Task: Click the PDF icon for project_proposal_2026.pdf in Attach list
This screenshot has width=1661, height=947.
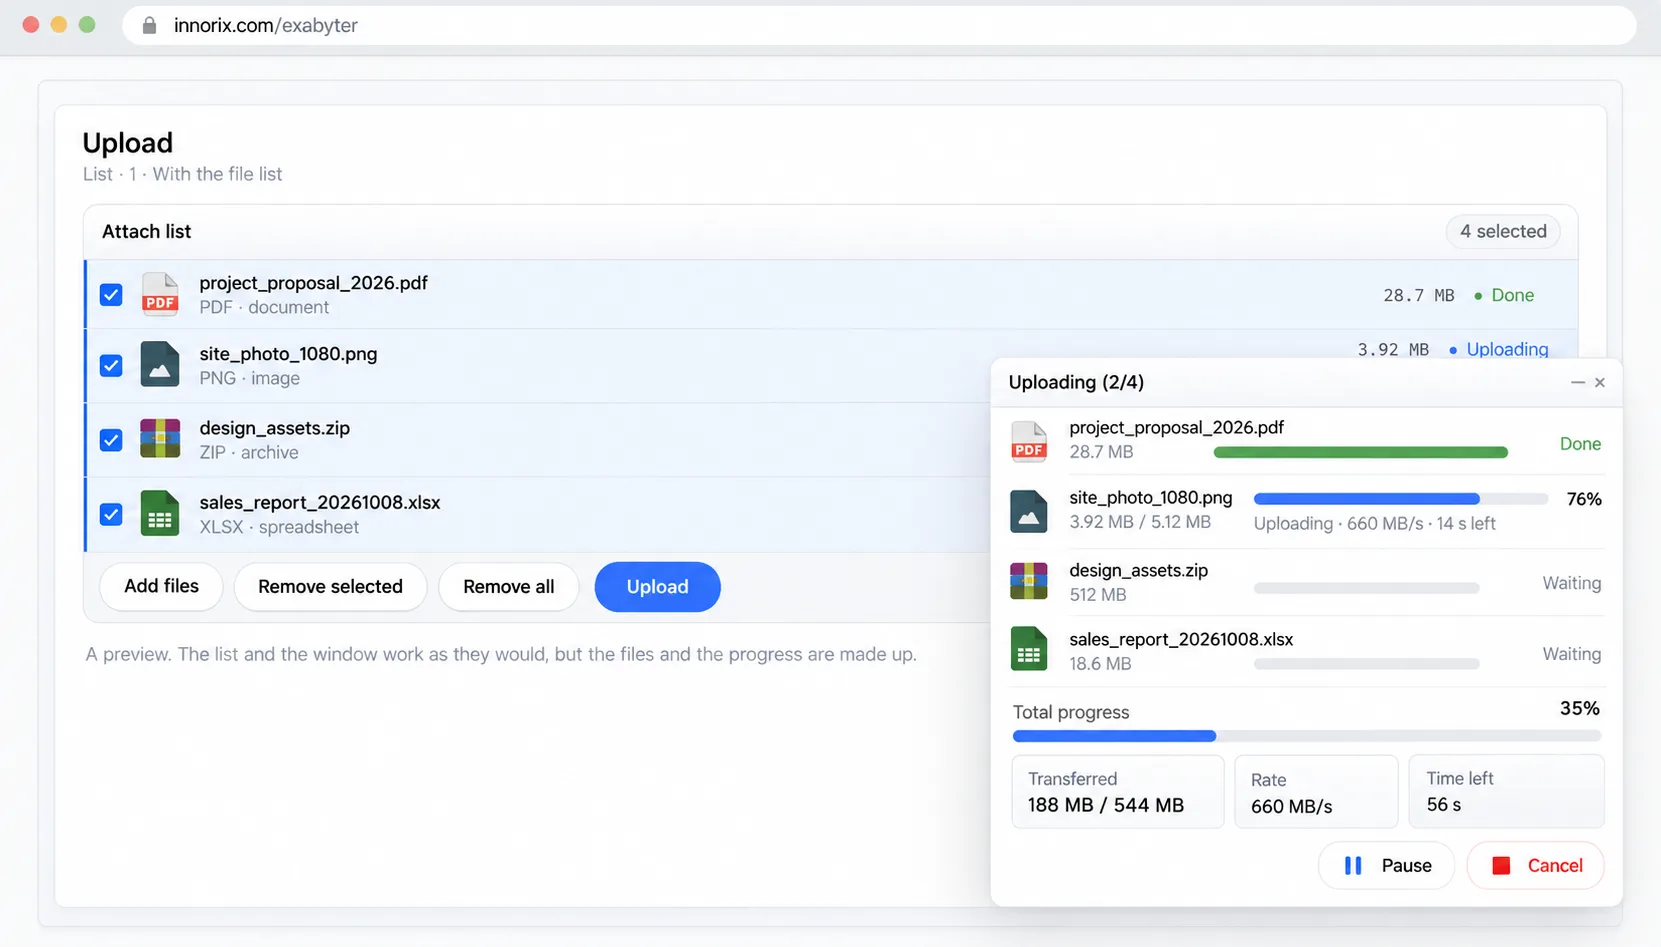Action: pos(160,295)
